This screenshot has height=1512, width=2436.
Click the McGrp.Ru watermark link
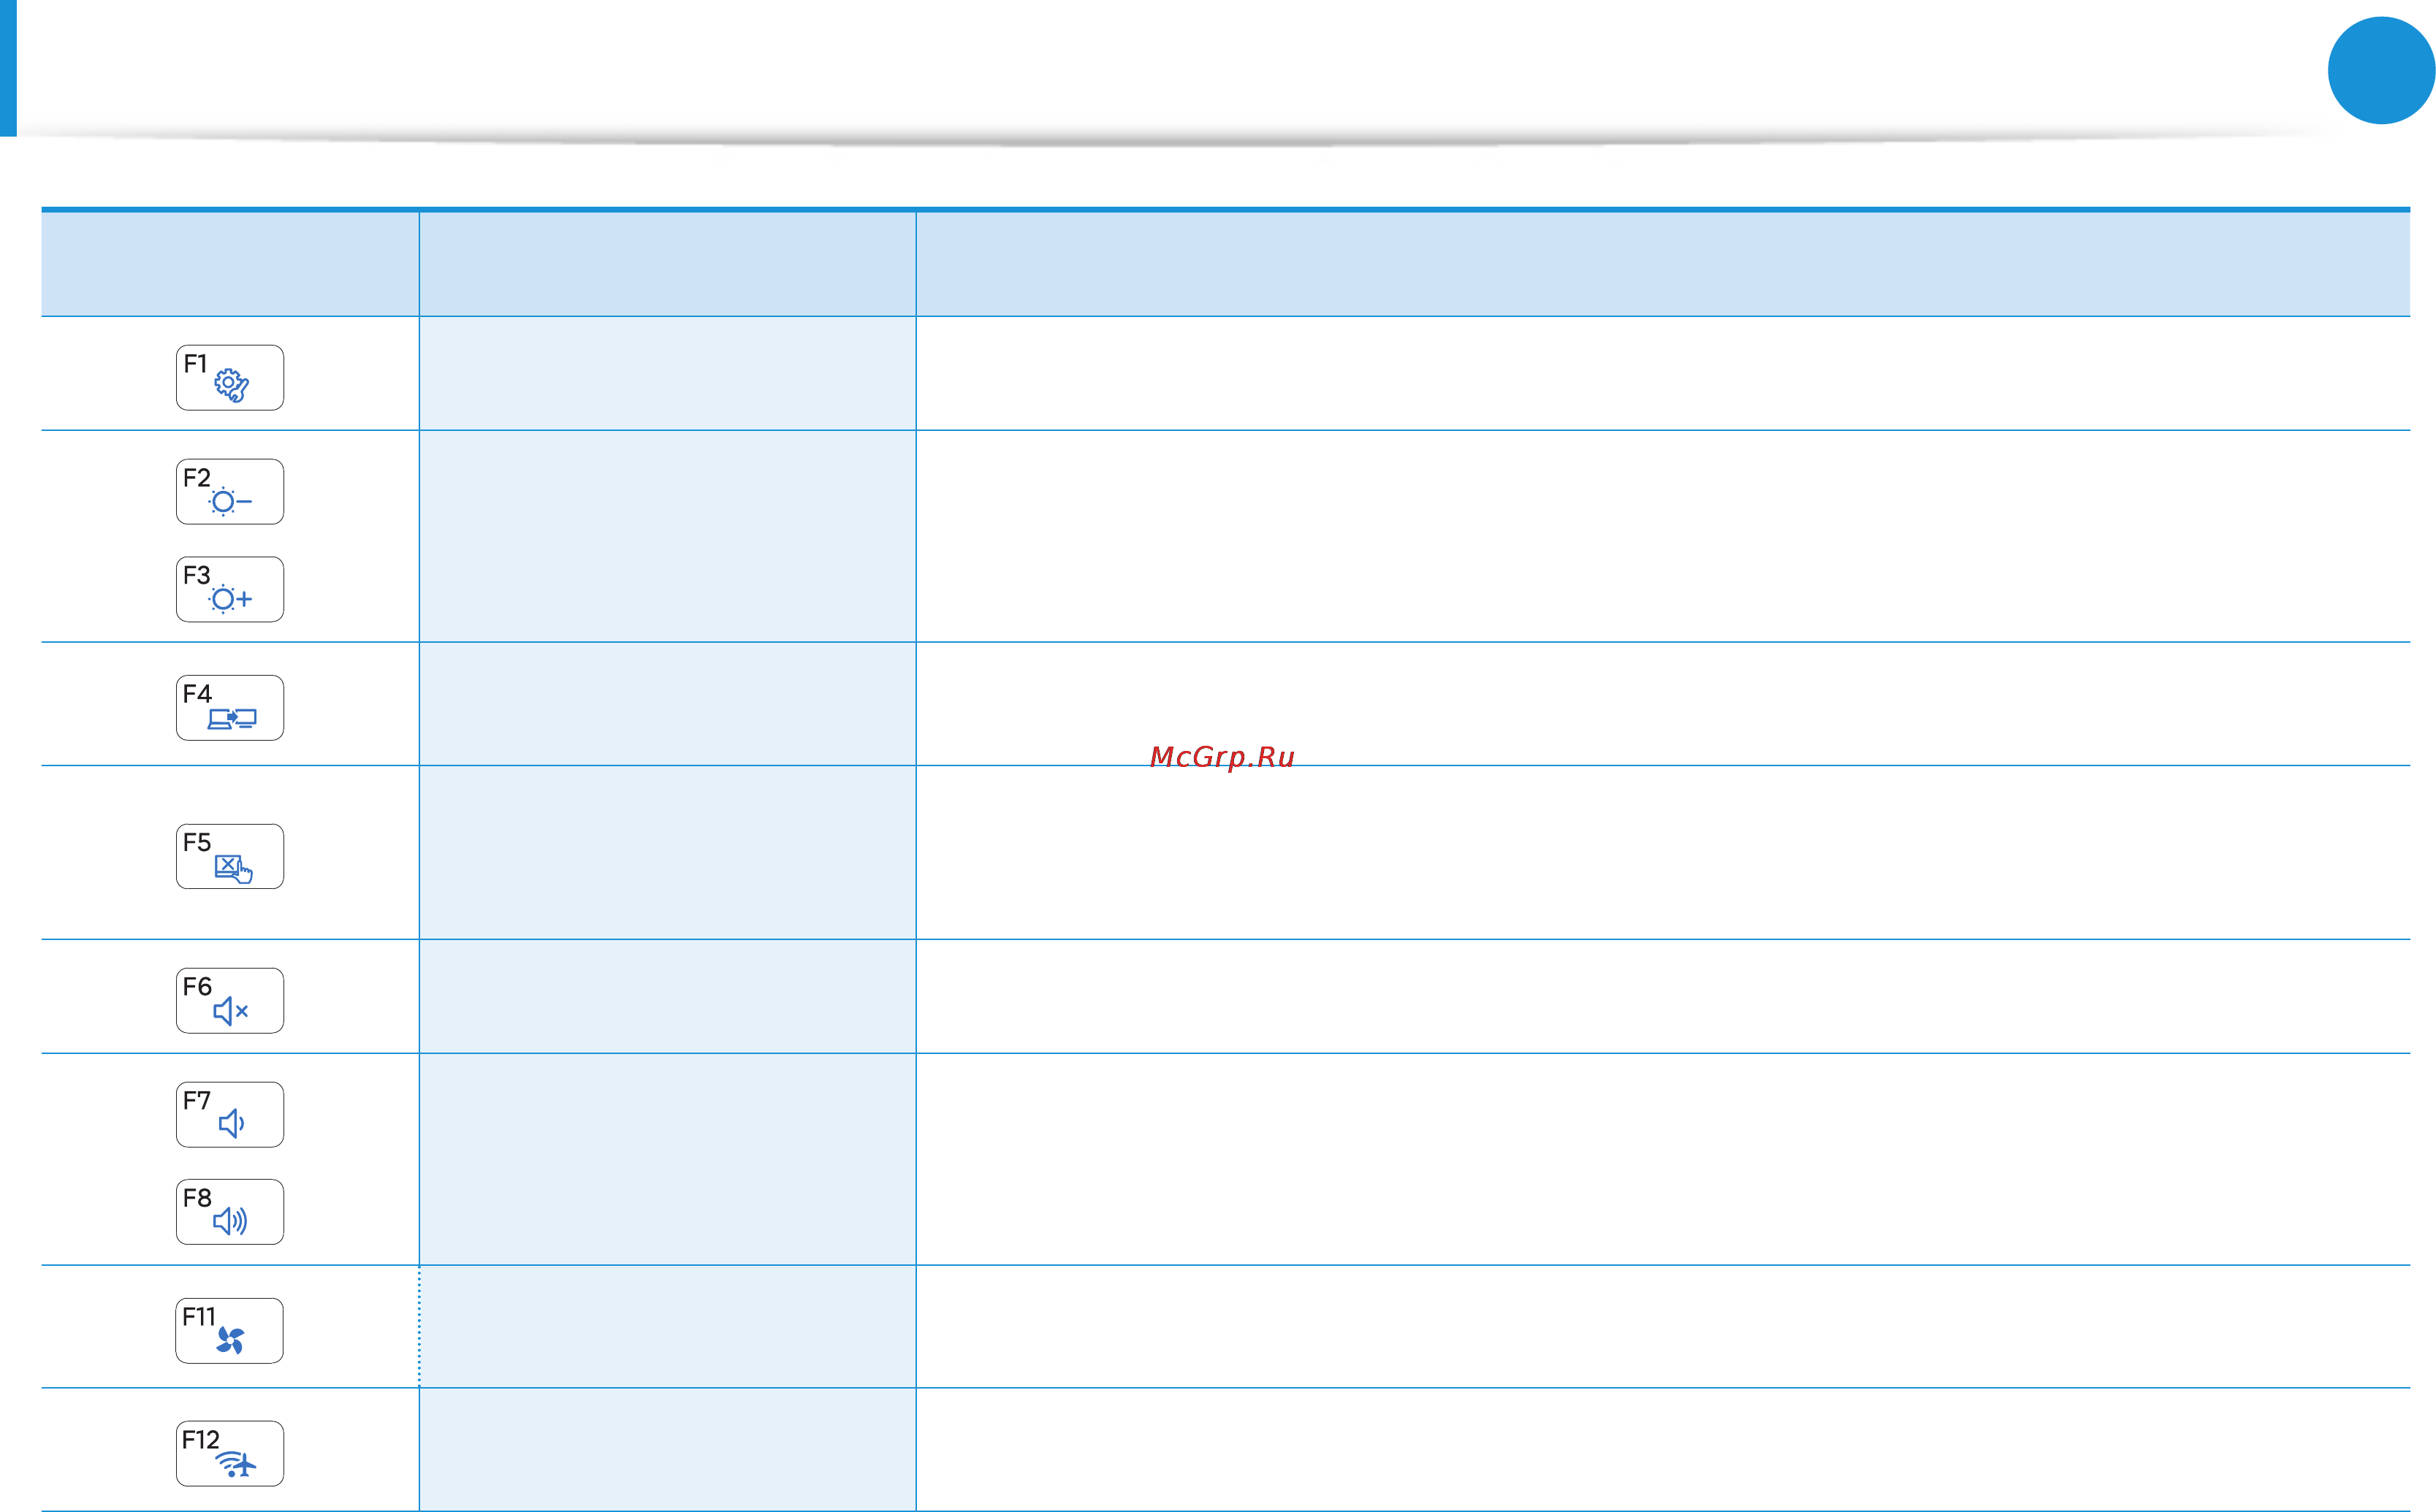click(x=1222, y=757)
